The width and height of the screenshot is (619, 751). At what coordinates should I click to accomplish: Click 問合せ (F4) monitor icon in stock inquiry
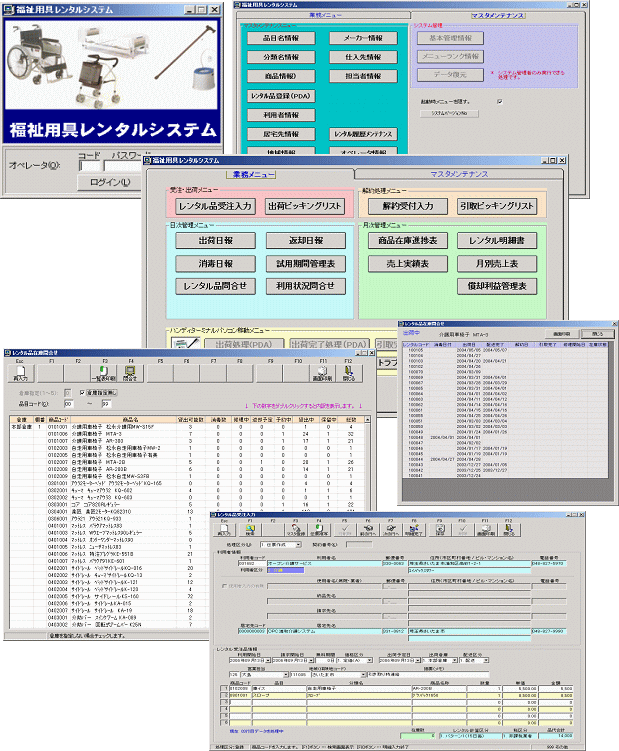tap(129, 373)
